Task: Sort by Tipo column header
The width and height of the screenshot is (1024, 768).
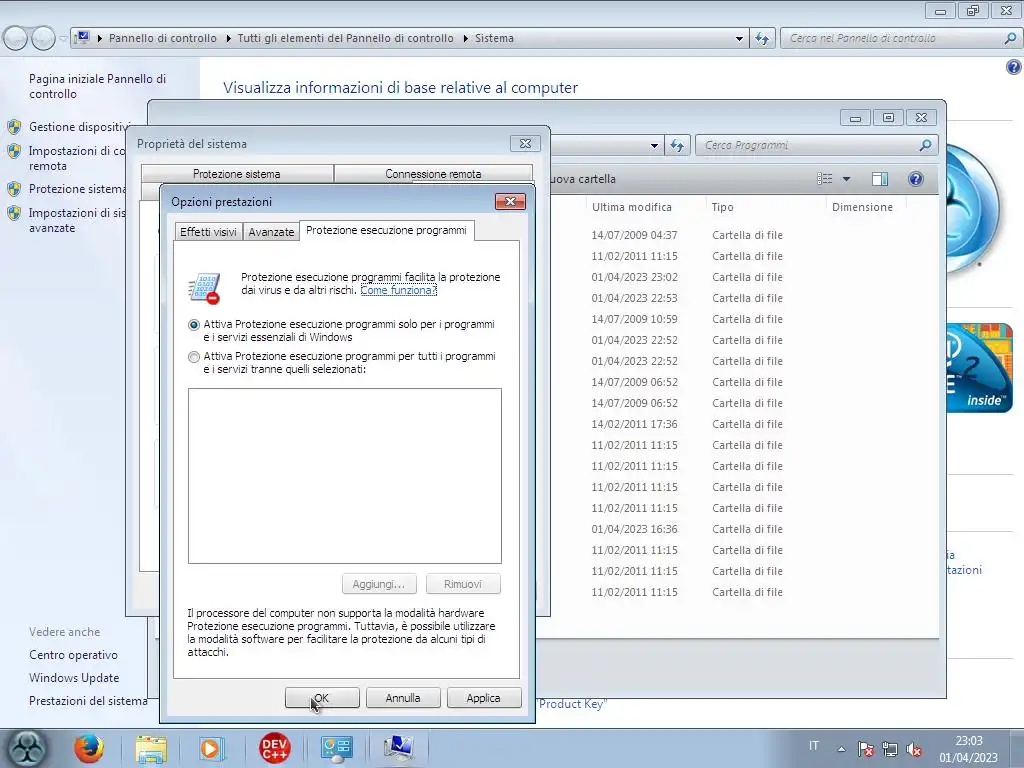Action: tap(722, 207)
